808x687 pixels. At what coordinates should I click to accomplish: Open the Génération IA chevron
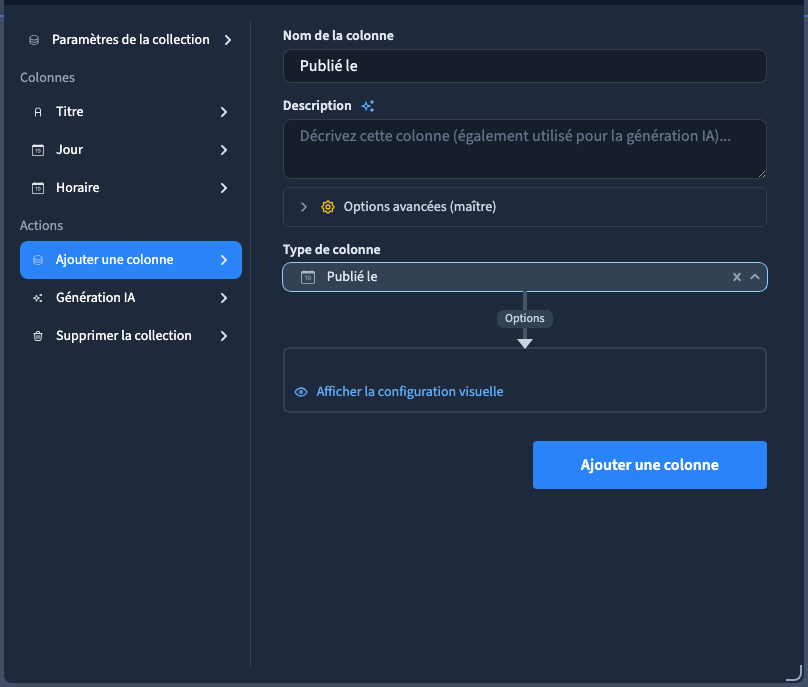pyautogui.click(x=224, y=298)
